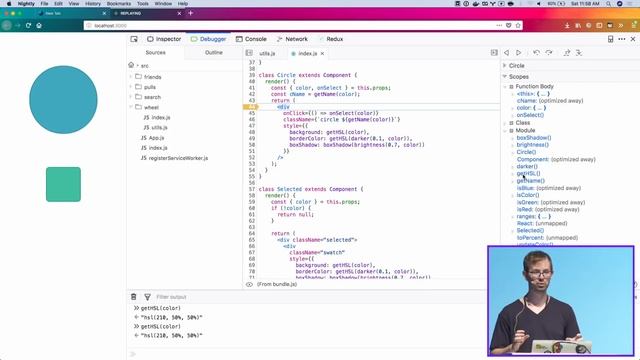This screenshot has width=640, height=360.
Task: Expand the pulls folder
Action: click(x=131, y=87)
